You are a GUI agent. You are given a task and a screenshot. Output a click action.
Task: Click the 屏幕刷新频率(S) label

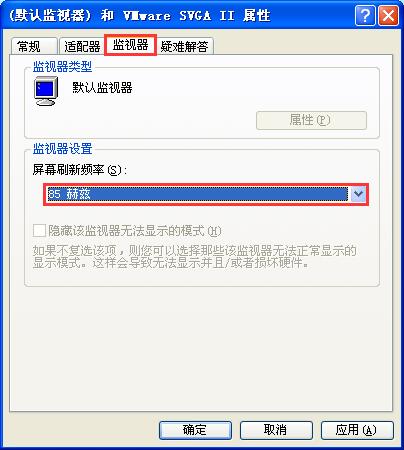[x=80, y=170]
